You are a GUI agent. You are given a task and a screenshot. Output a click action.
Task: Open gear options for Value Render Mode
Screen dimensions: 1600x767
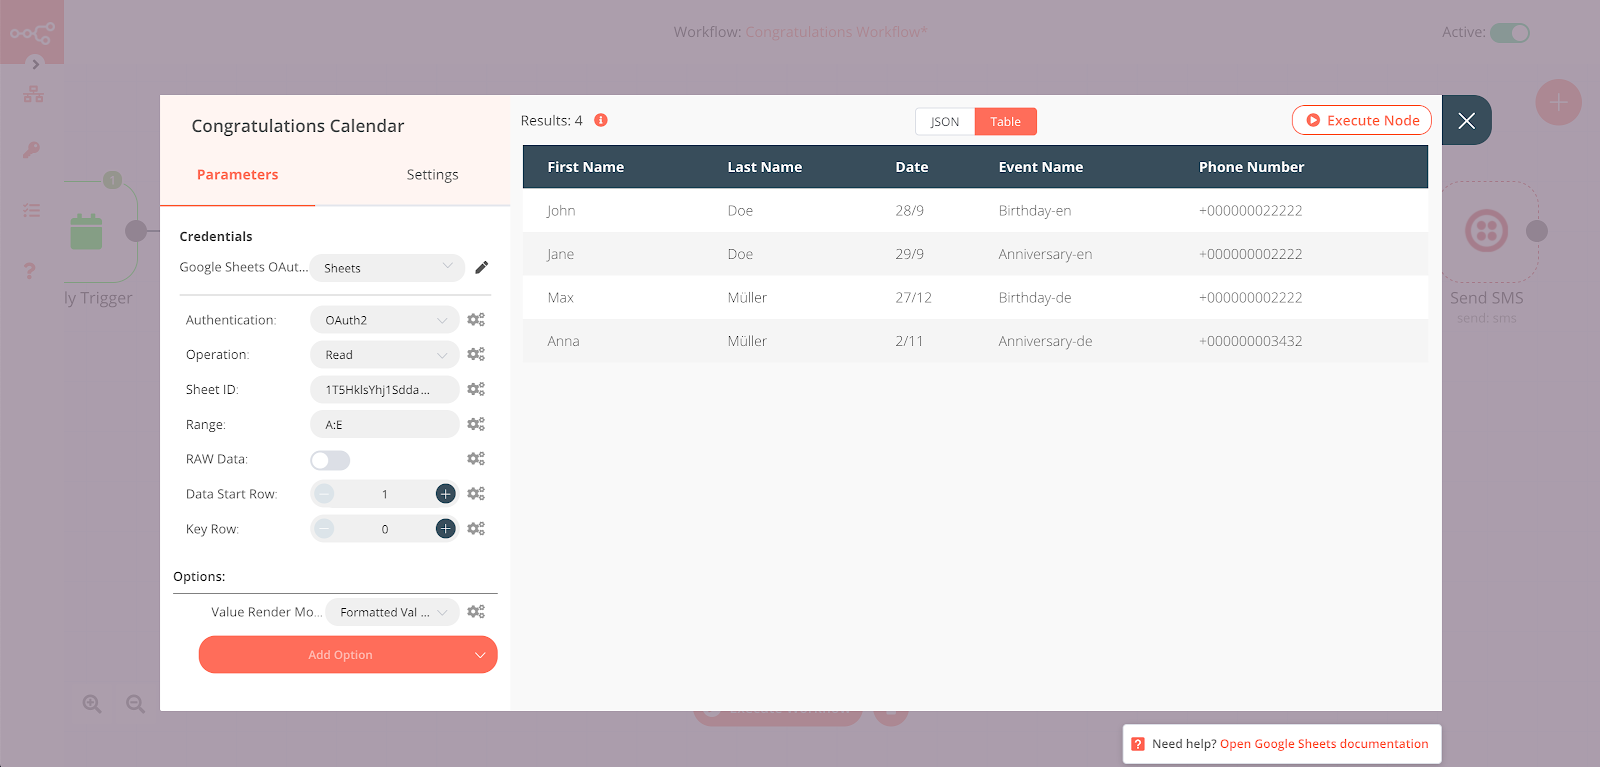pos(476,612)
